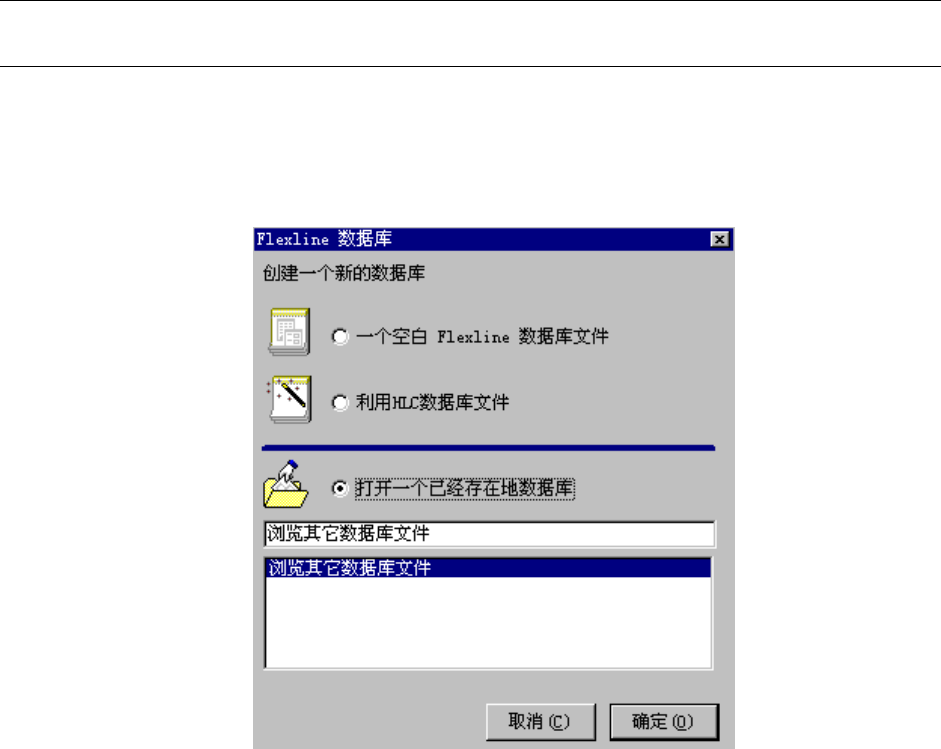Click the empty white area of the database list
This screenshot has height=749, width=941.
pos(488,622)
